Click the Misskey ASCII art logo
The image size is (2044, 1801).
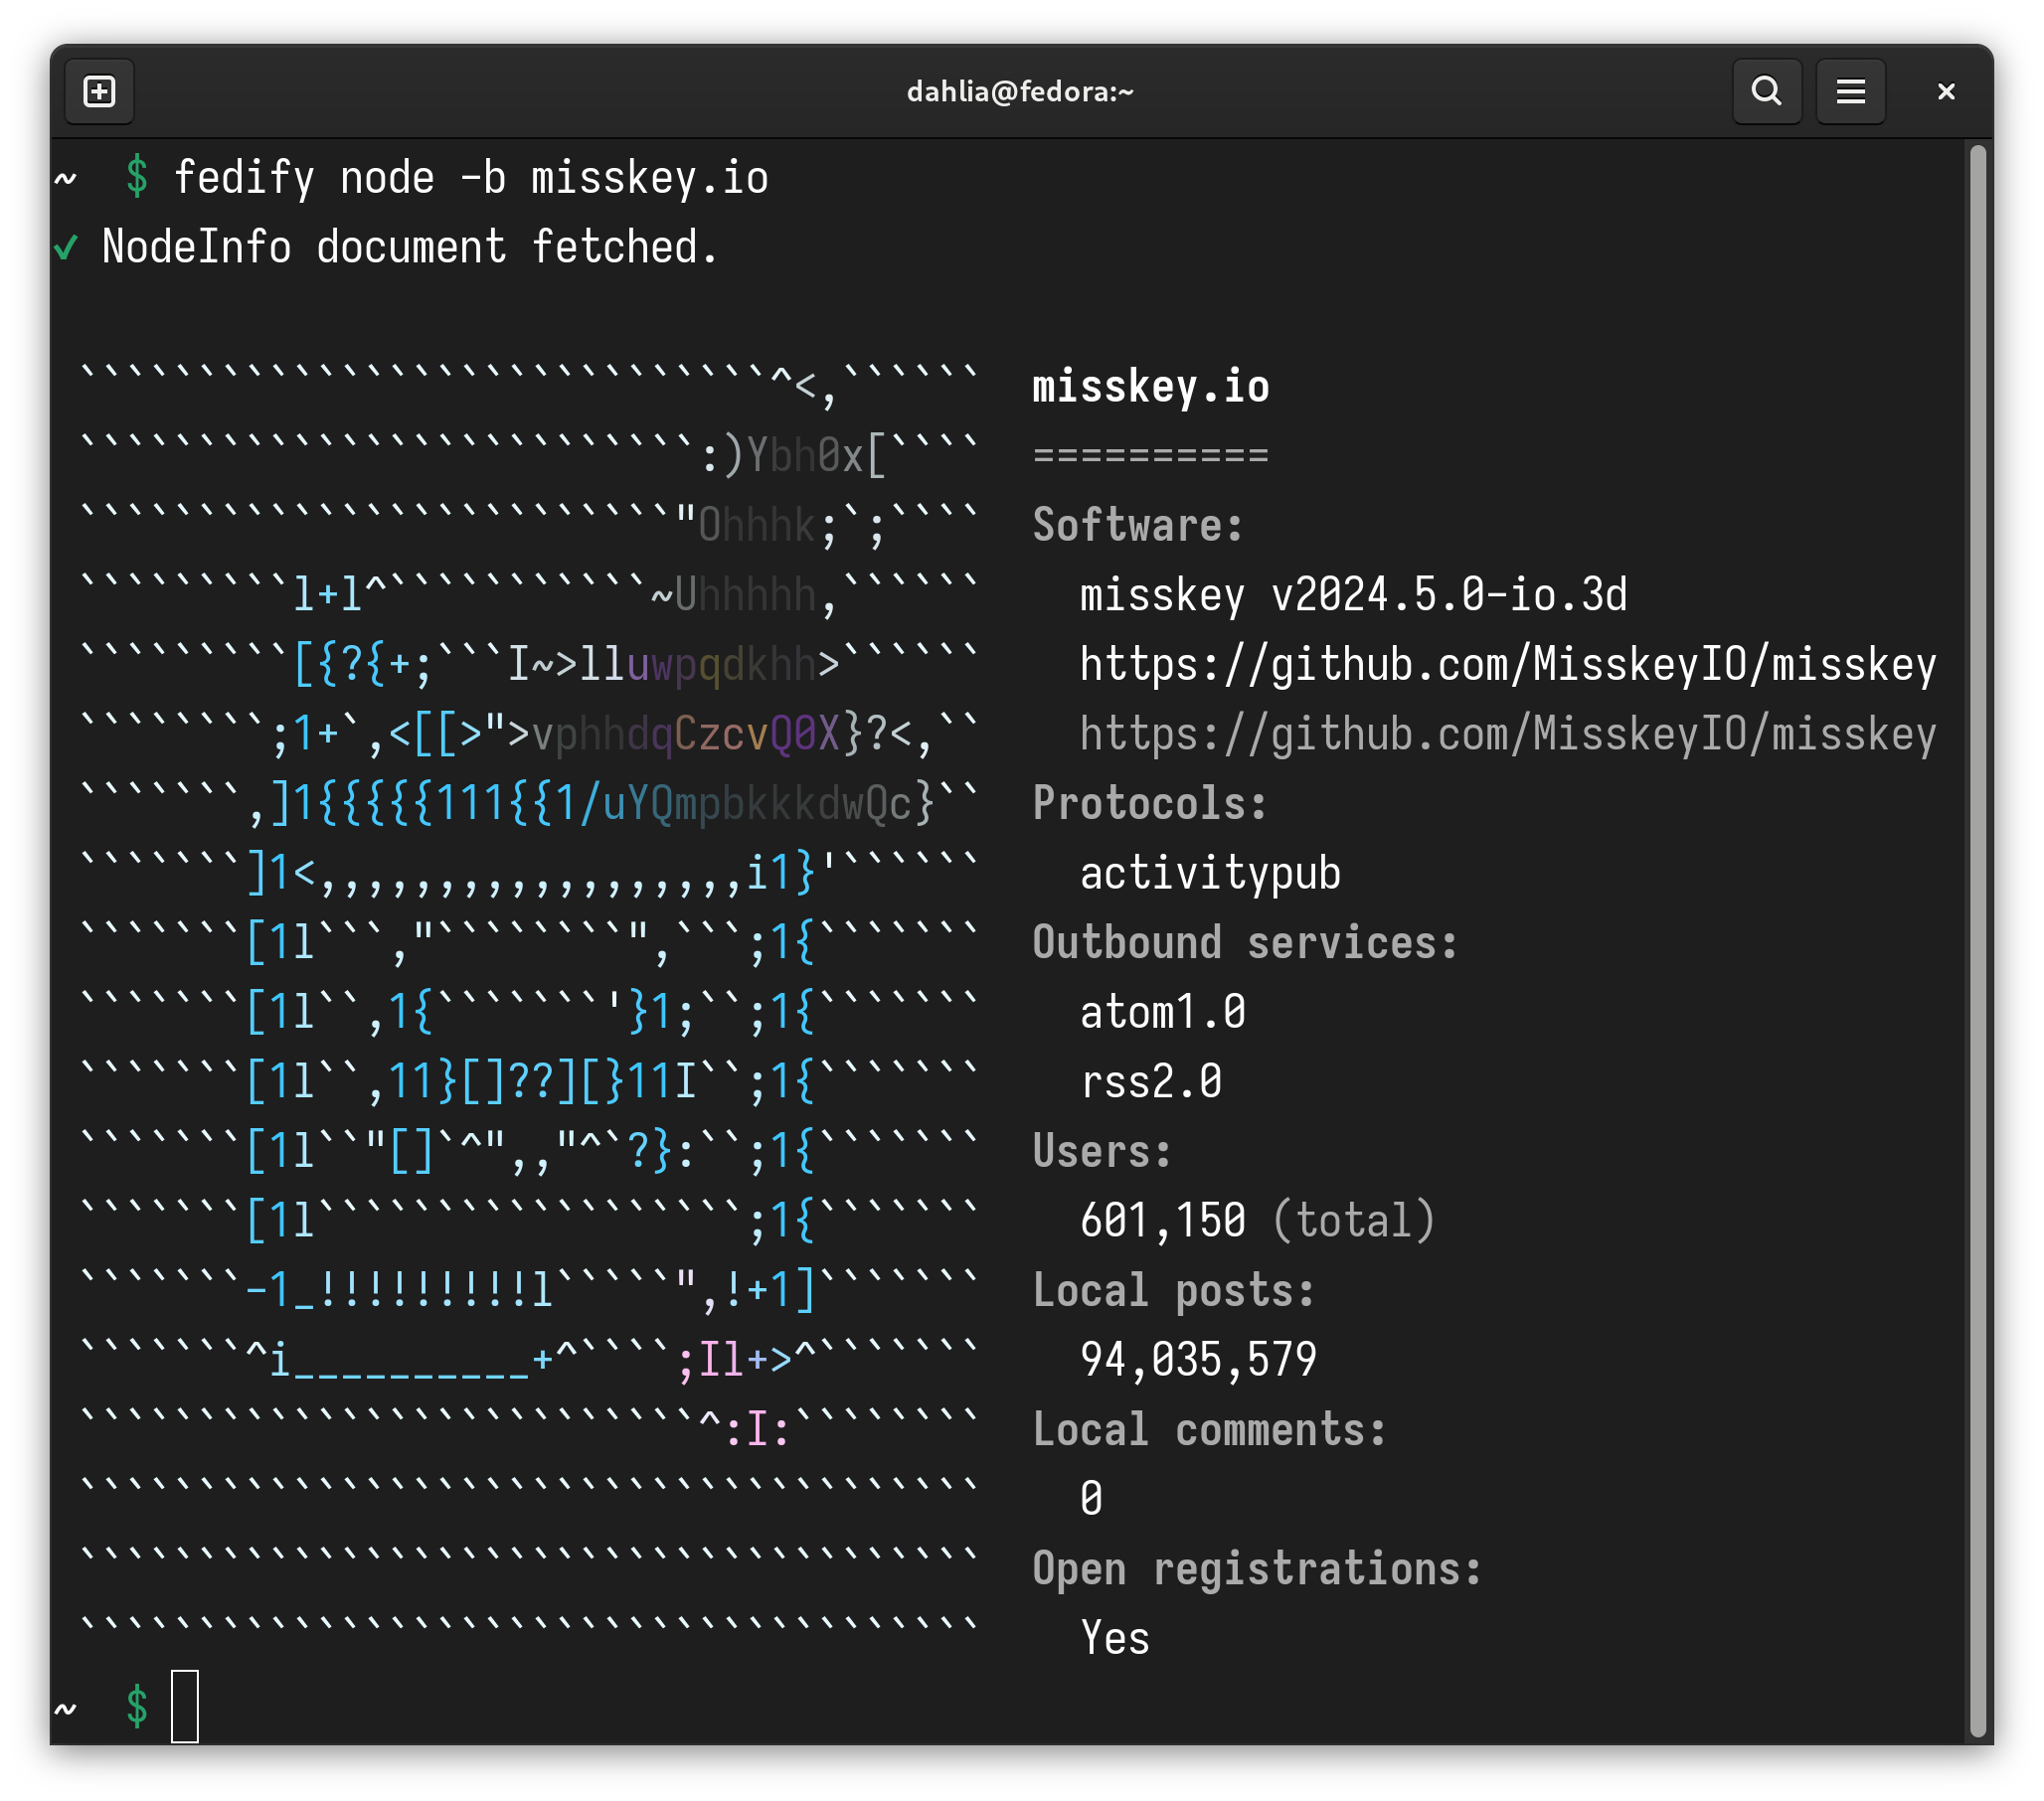pos(530,1000)
